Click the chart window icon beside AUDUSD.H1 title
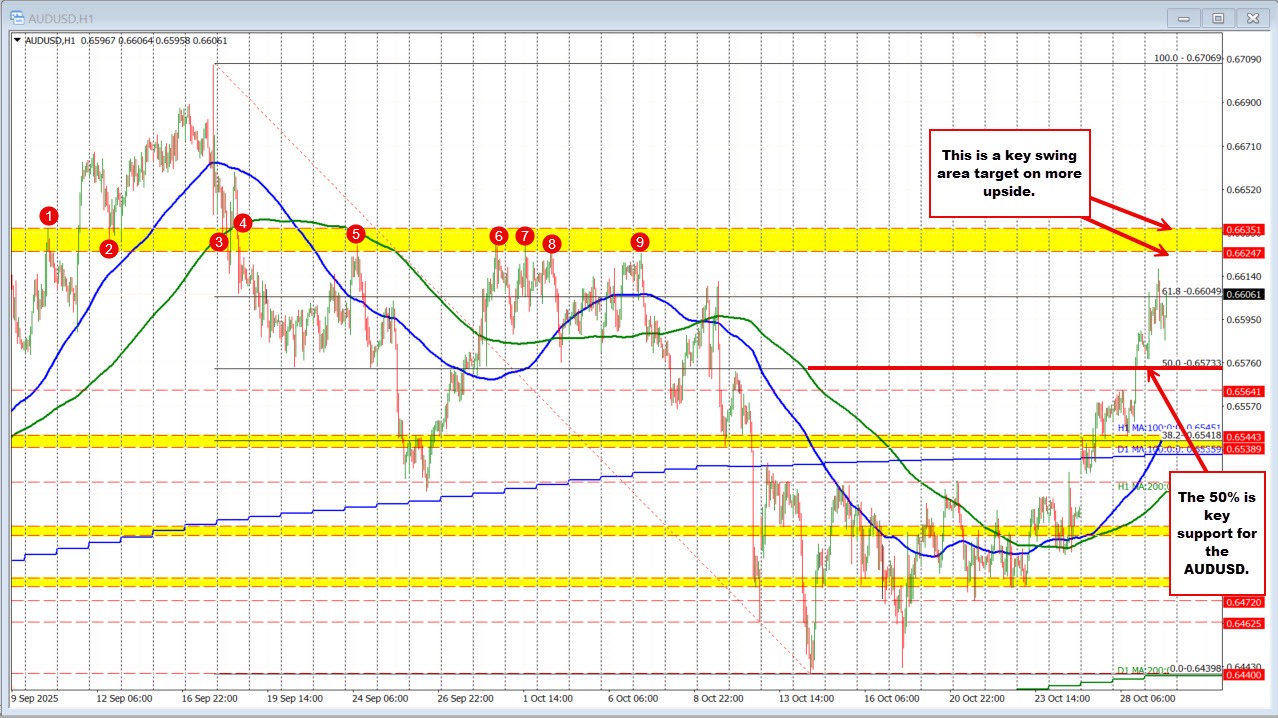 18,17
